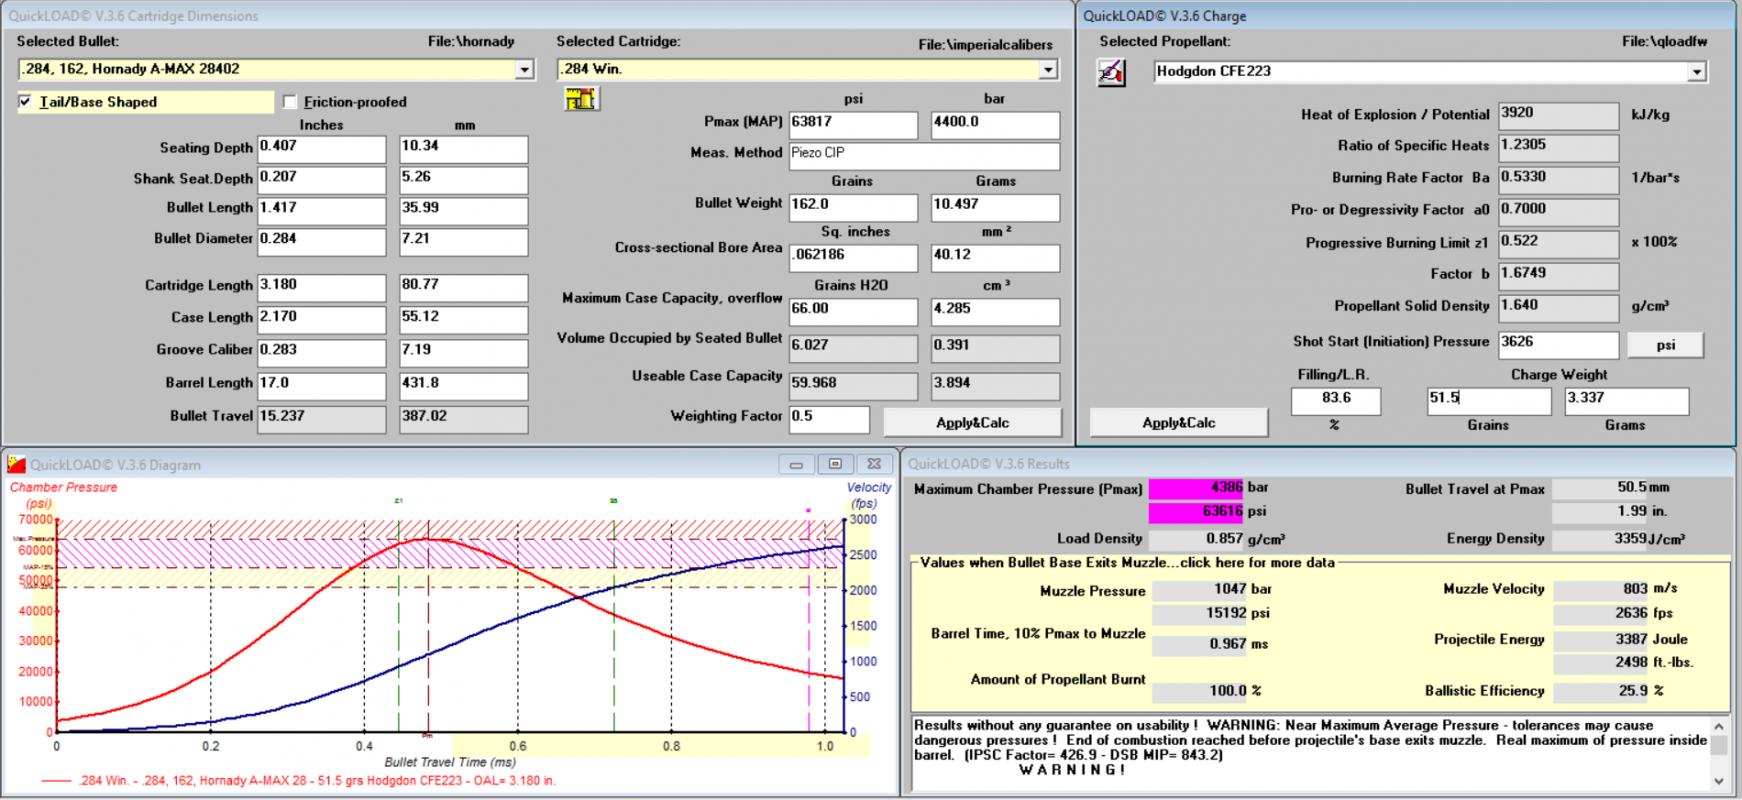This screenshot has height=800, width=1742.
Task: Click Apply&Calc in the Charge window
Action: [x=1179, y=423]
